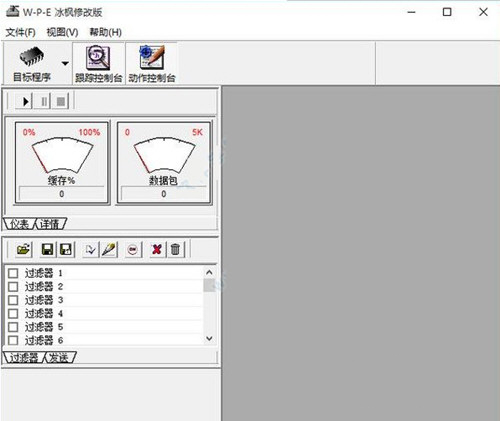This screenshot has height=421, width=500.
Task: Select the 过滤器 6 row text
Action: click(44, 340)
